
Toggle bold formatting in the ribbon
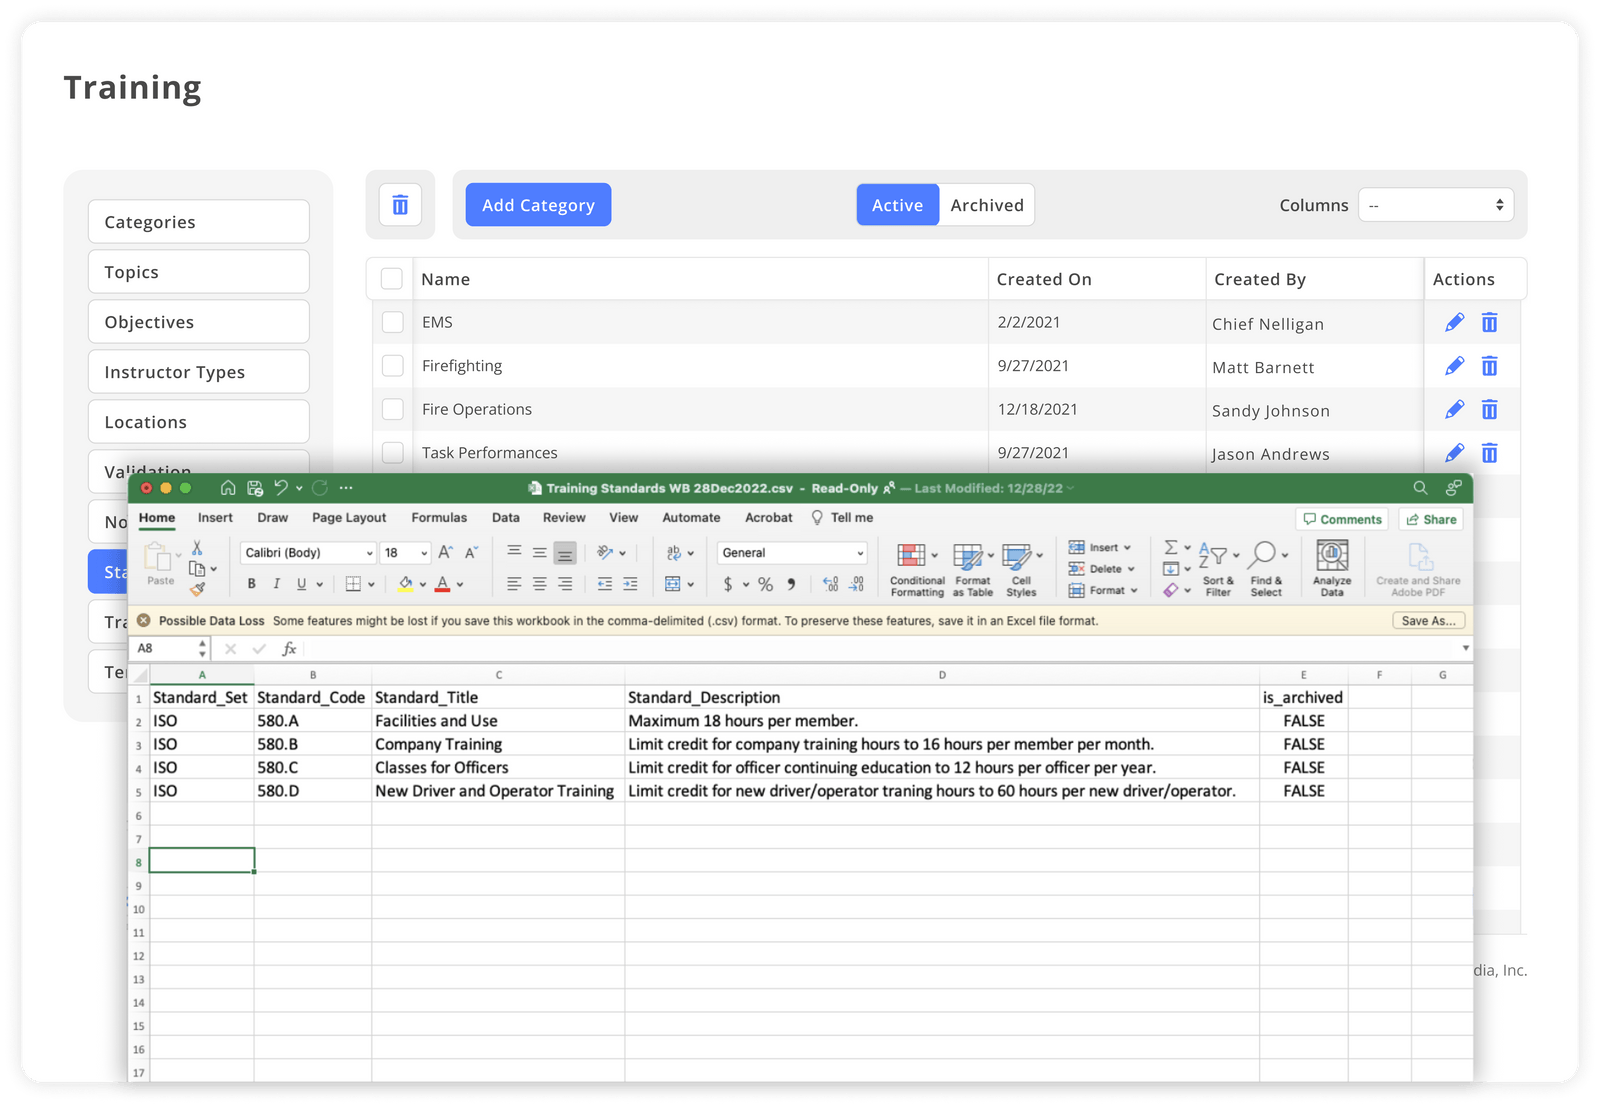point(251,583)
